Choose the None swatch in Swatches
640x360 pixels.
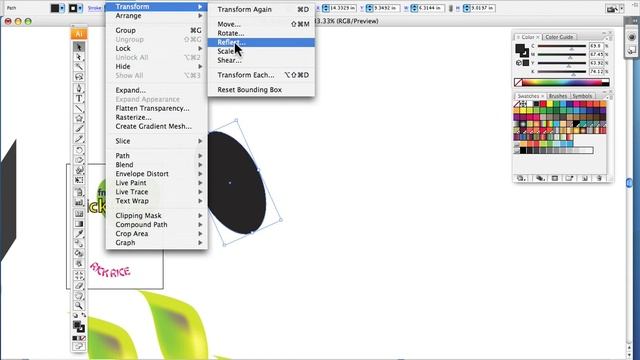[x=517, y=104]
